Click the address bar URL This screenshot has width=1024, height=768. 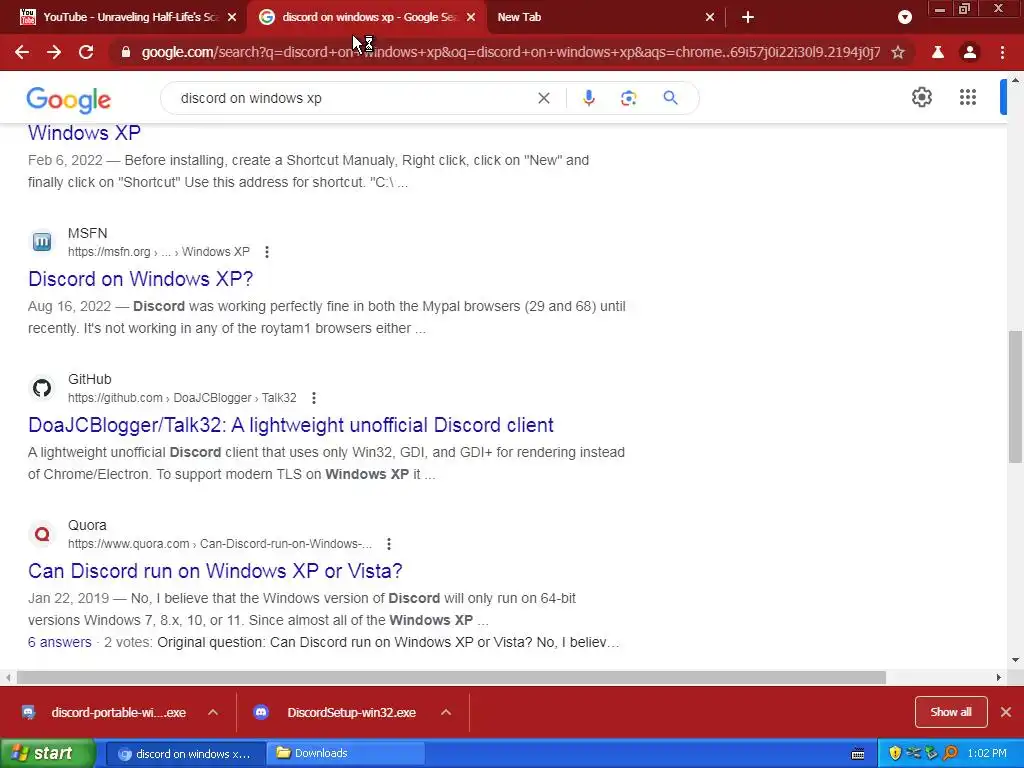point(511,52)
